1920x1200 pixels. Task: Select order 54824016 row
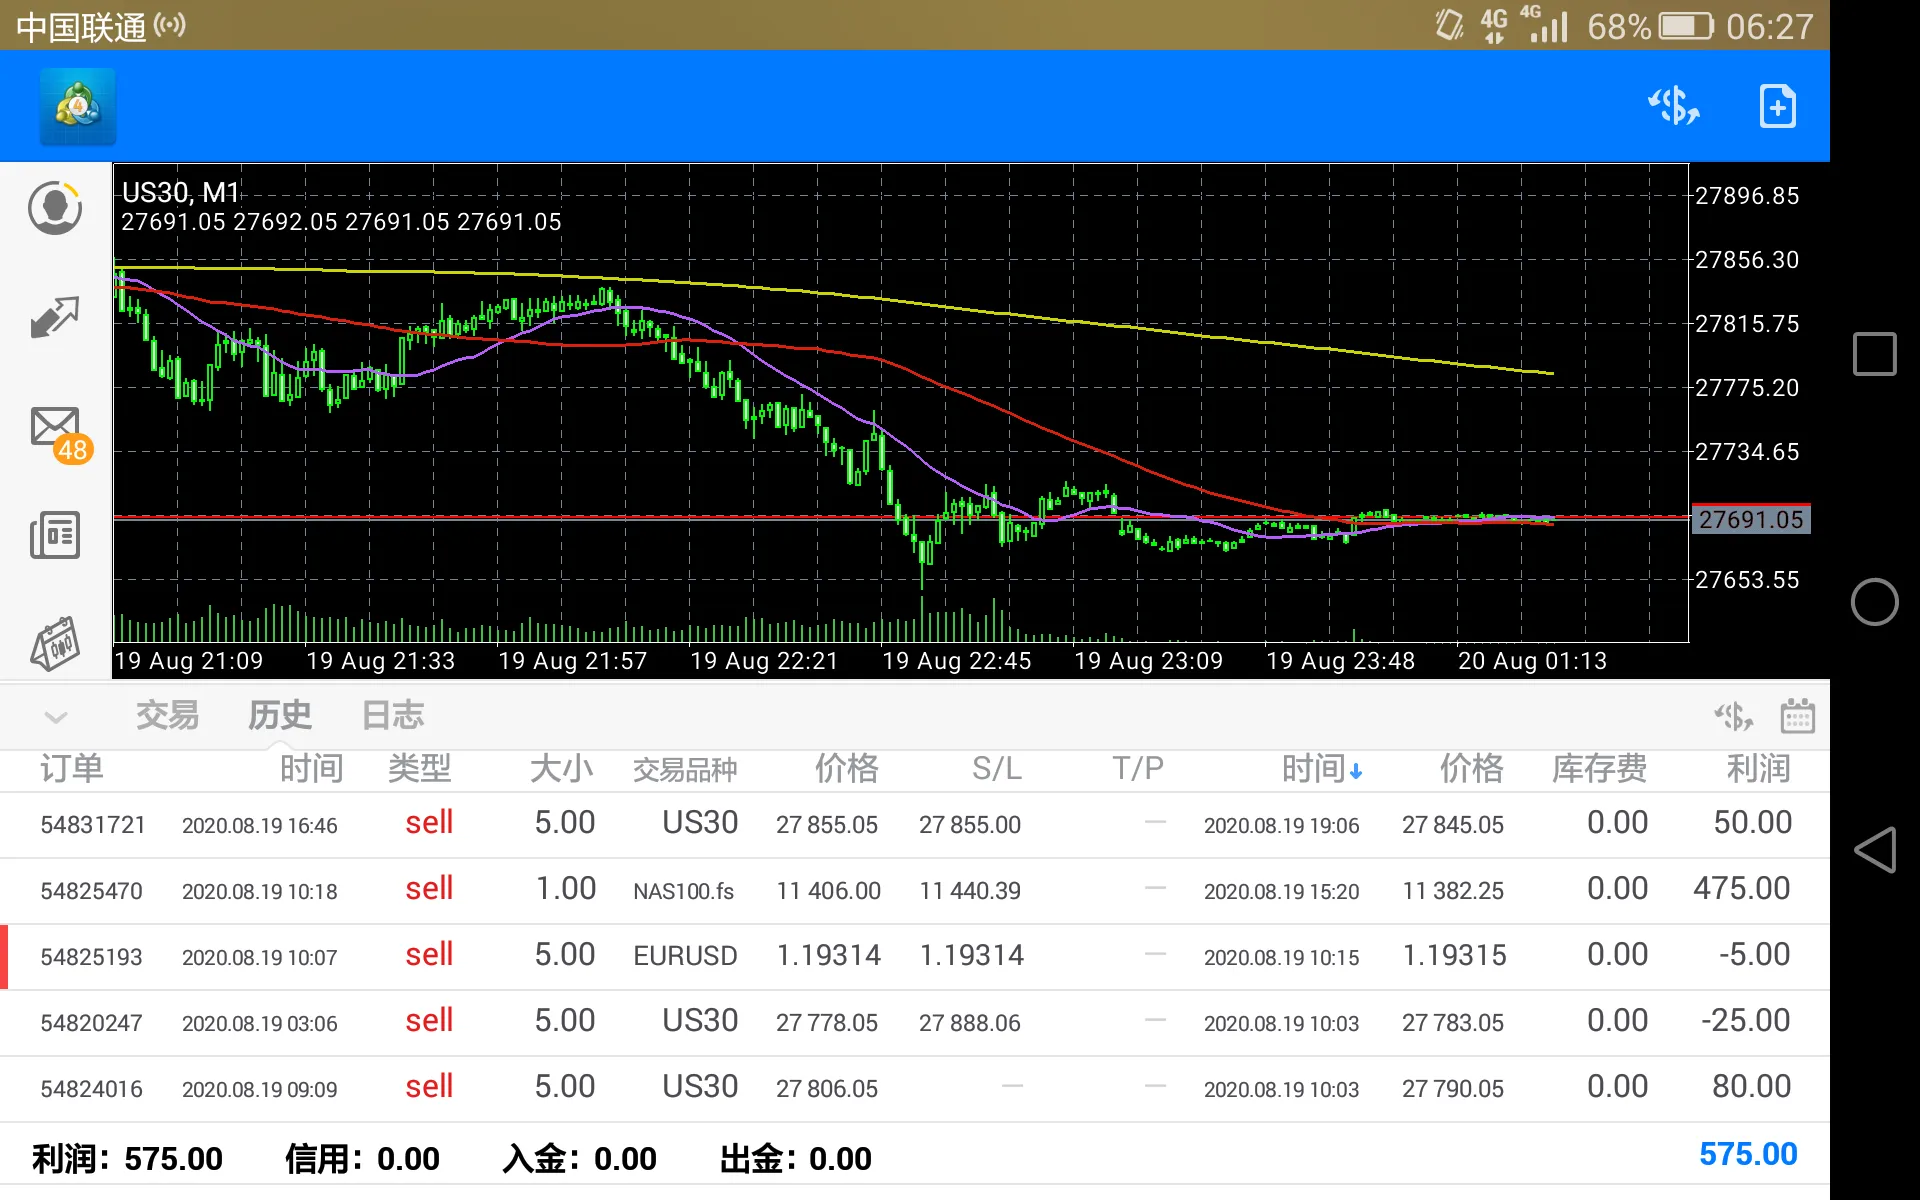point(915,1088)
